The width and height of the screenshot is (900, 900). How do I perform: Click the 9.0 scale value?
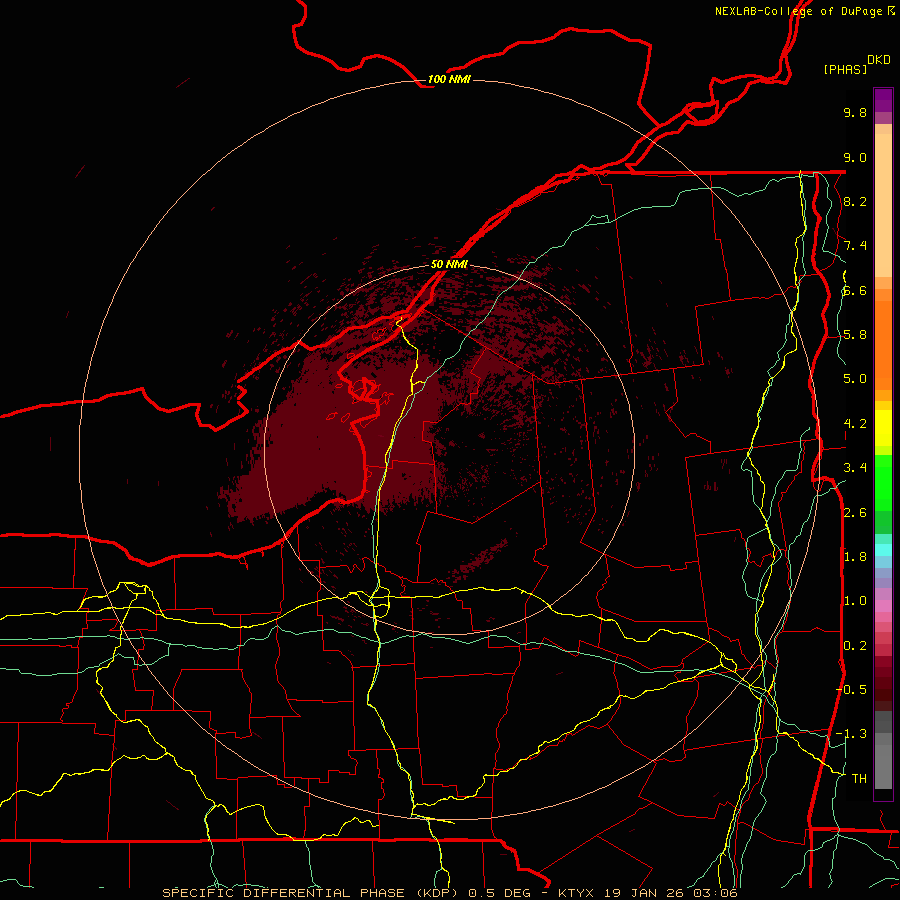pyautogui.click(x=855, y=157)
